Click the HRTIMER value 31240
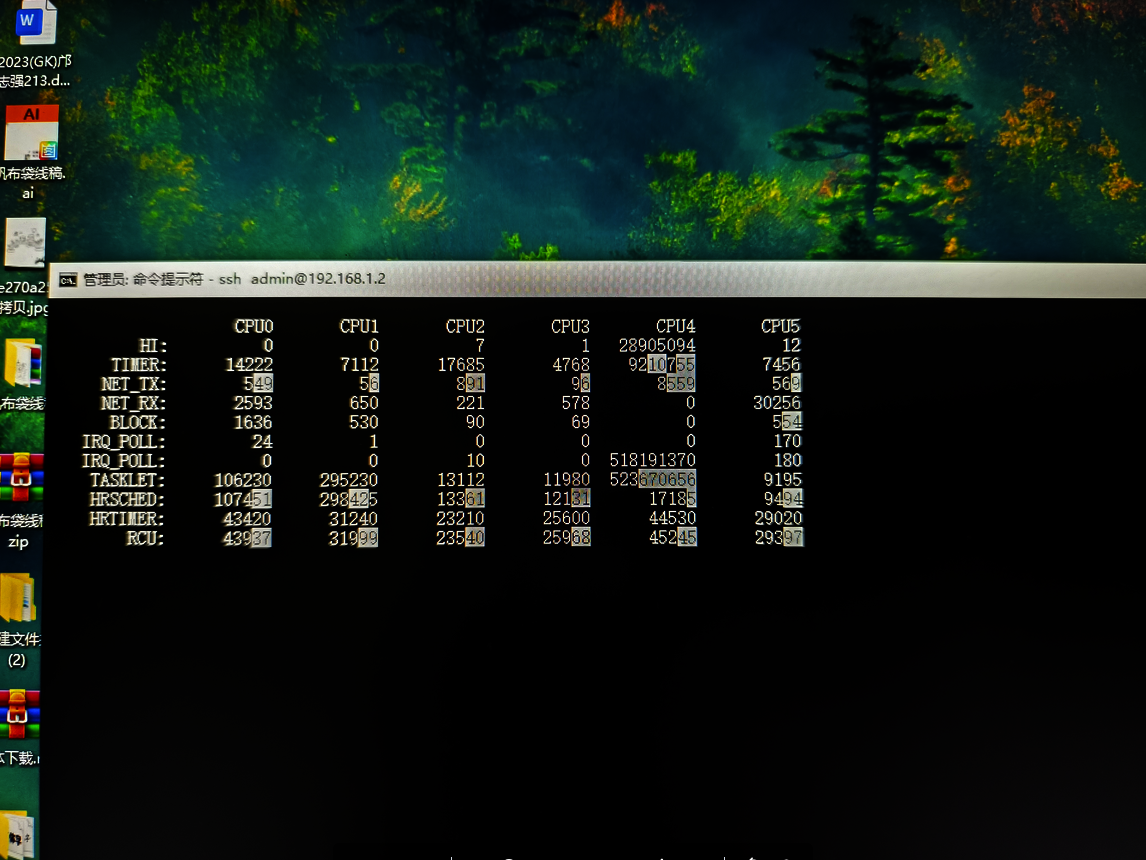The height and width of the screenshot is (860, 1146). [353, 519]
